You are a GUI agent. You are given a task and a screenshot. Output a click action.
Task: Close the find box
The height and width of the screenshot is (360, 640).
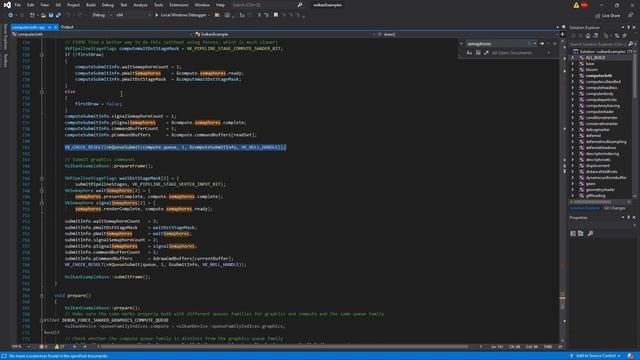point(555,44)
